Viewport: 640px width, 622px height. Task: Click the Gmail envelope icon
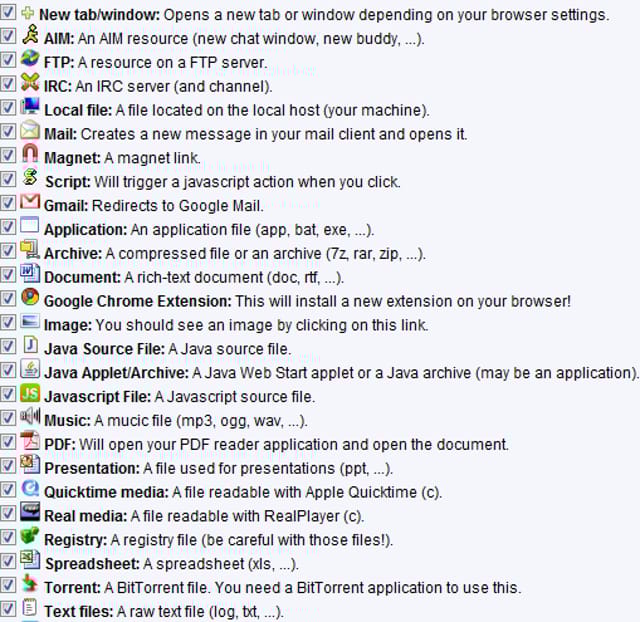[x=30, y=201]
